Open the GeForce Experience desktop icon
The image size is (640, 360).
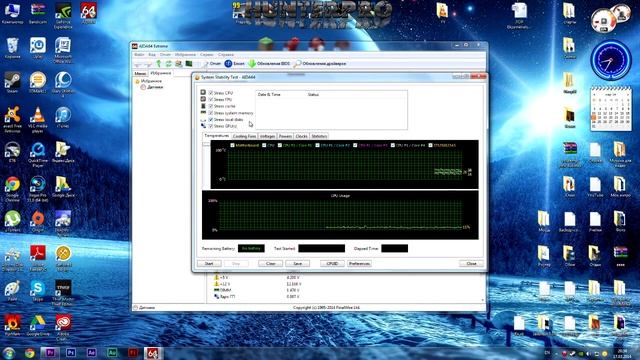[63, 16]
